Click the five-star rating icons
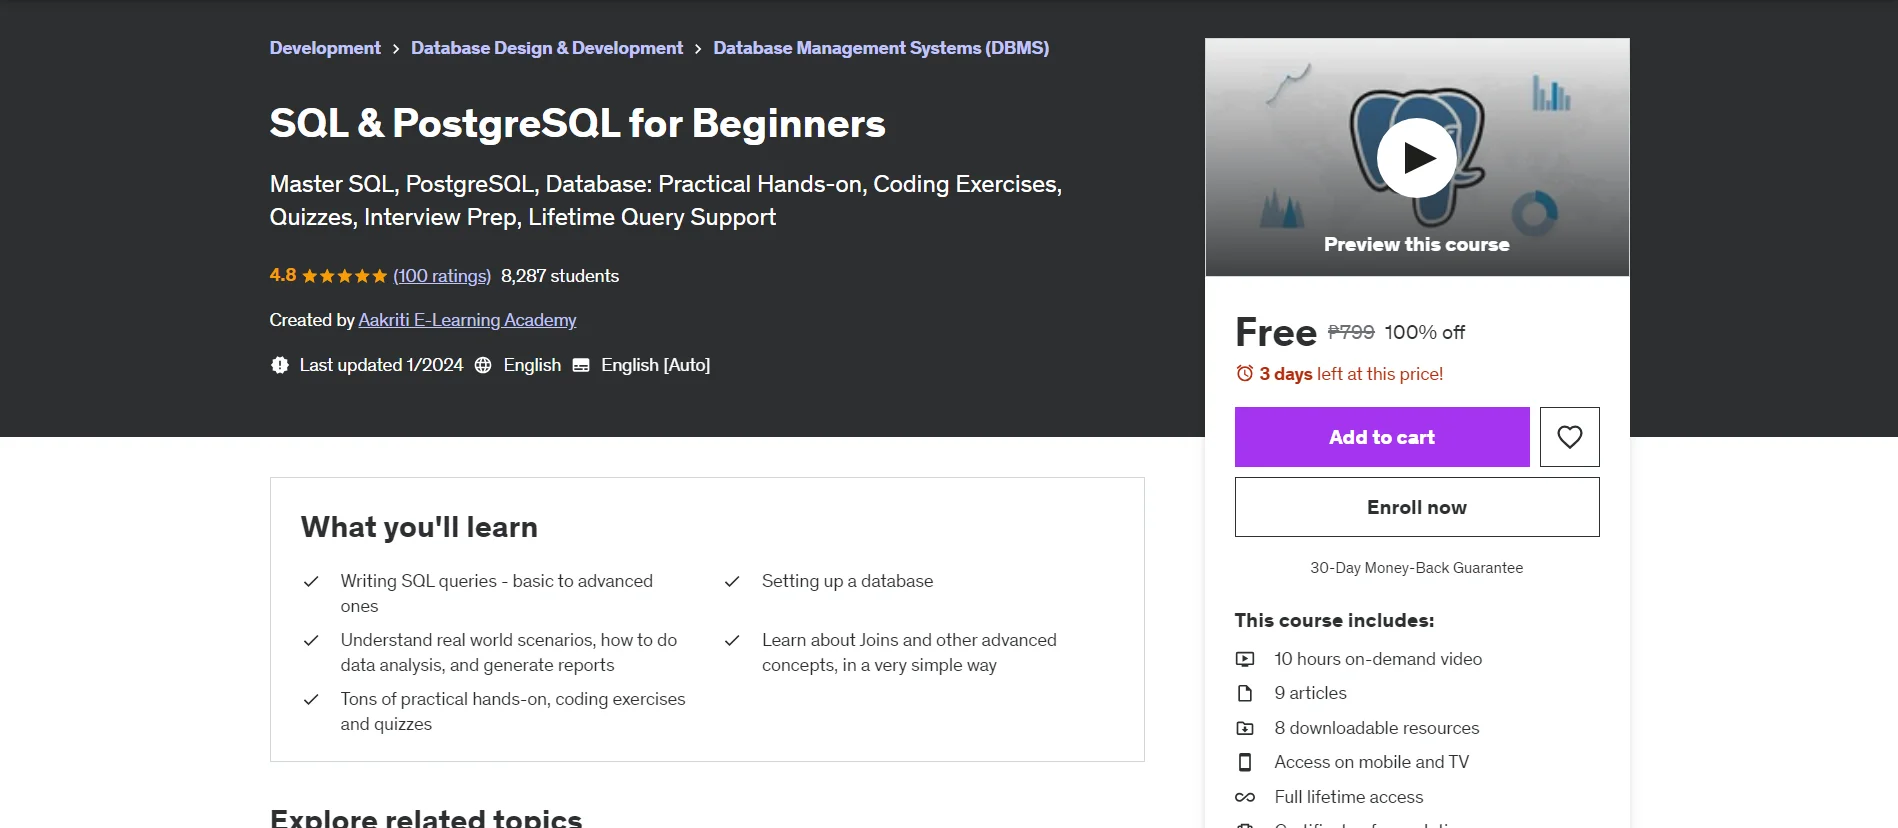Image resolution: width=1898 pixels, height=828 pixels. 344,276
